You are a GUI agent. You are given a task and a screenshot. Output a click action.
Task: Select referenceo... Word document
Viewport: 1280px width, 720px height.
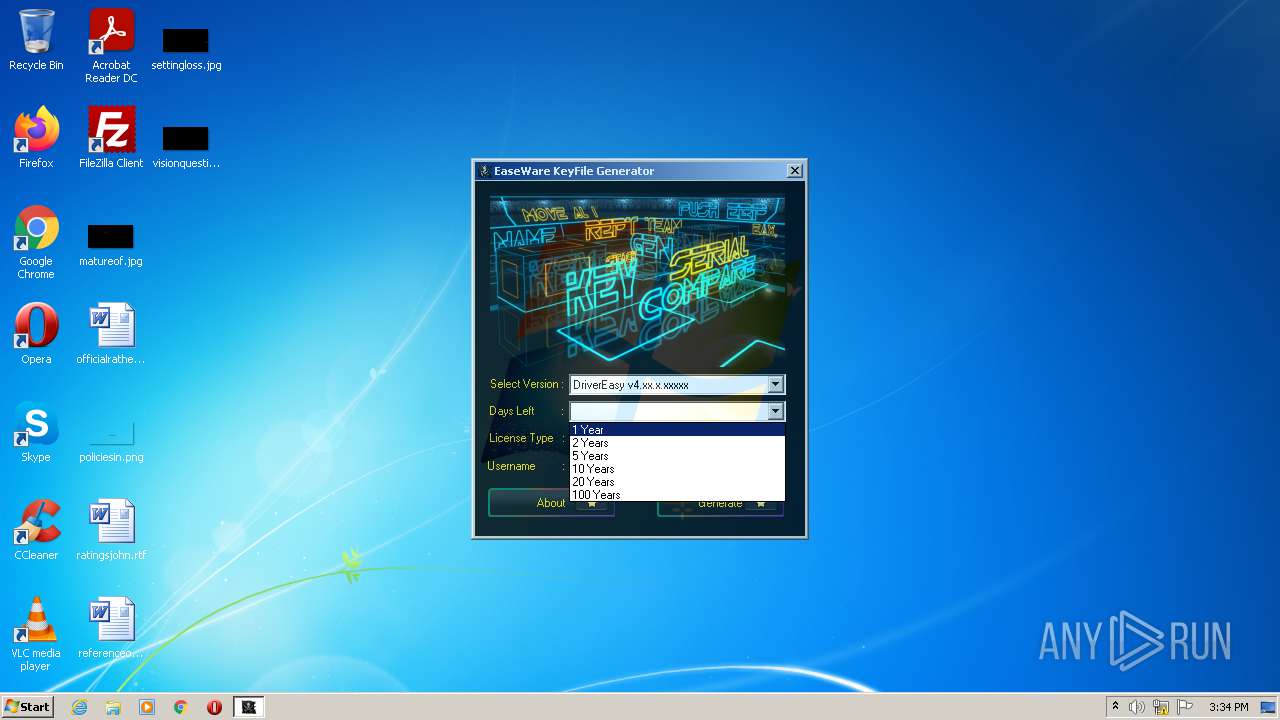coord(111,627)
